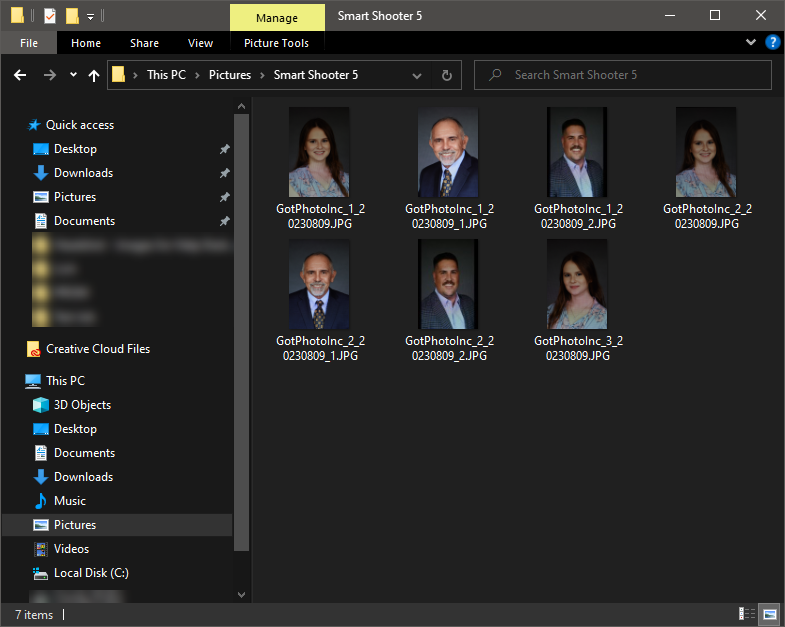Open Local Disk (C:) in the sidebar
The image size is (785, 627).
click(x=91, y=573)
